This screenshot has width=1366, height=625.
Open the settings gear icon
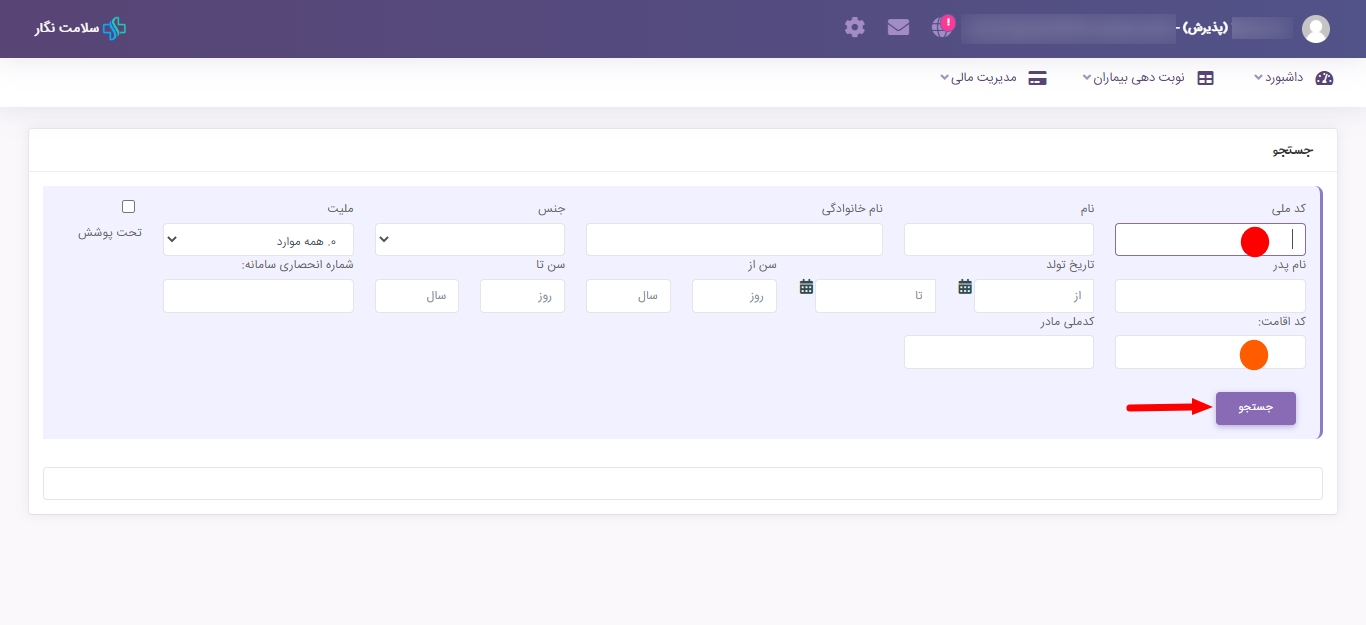(854, 27)
